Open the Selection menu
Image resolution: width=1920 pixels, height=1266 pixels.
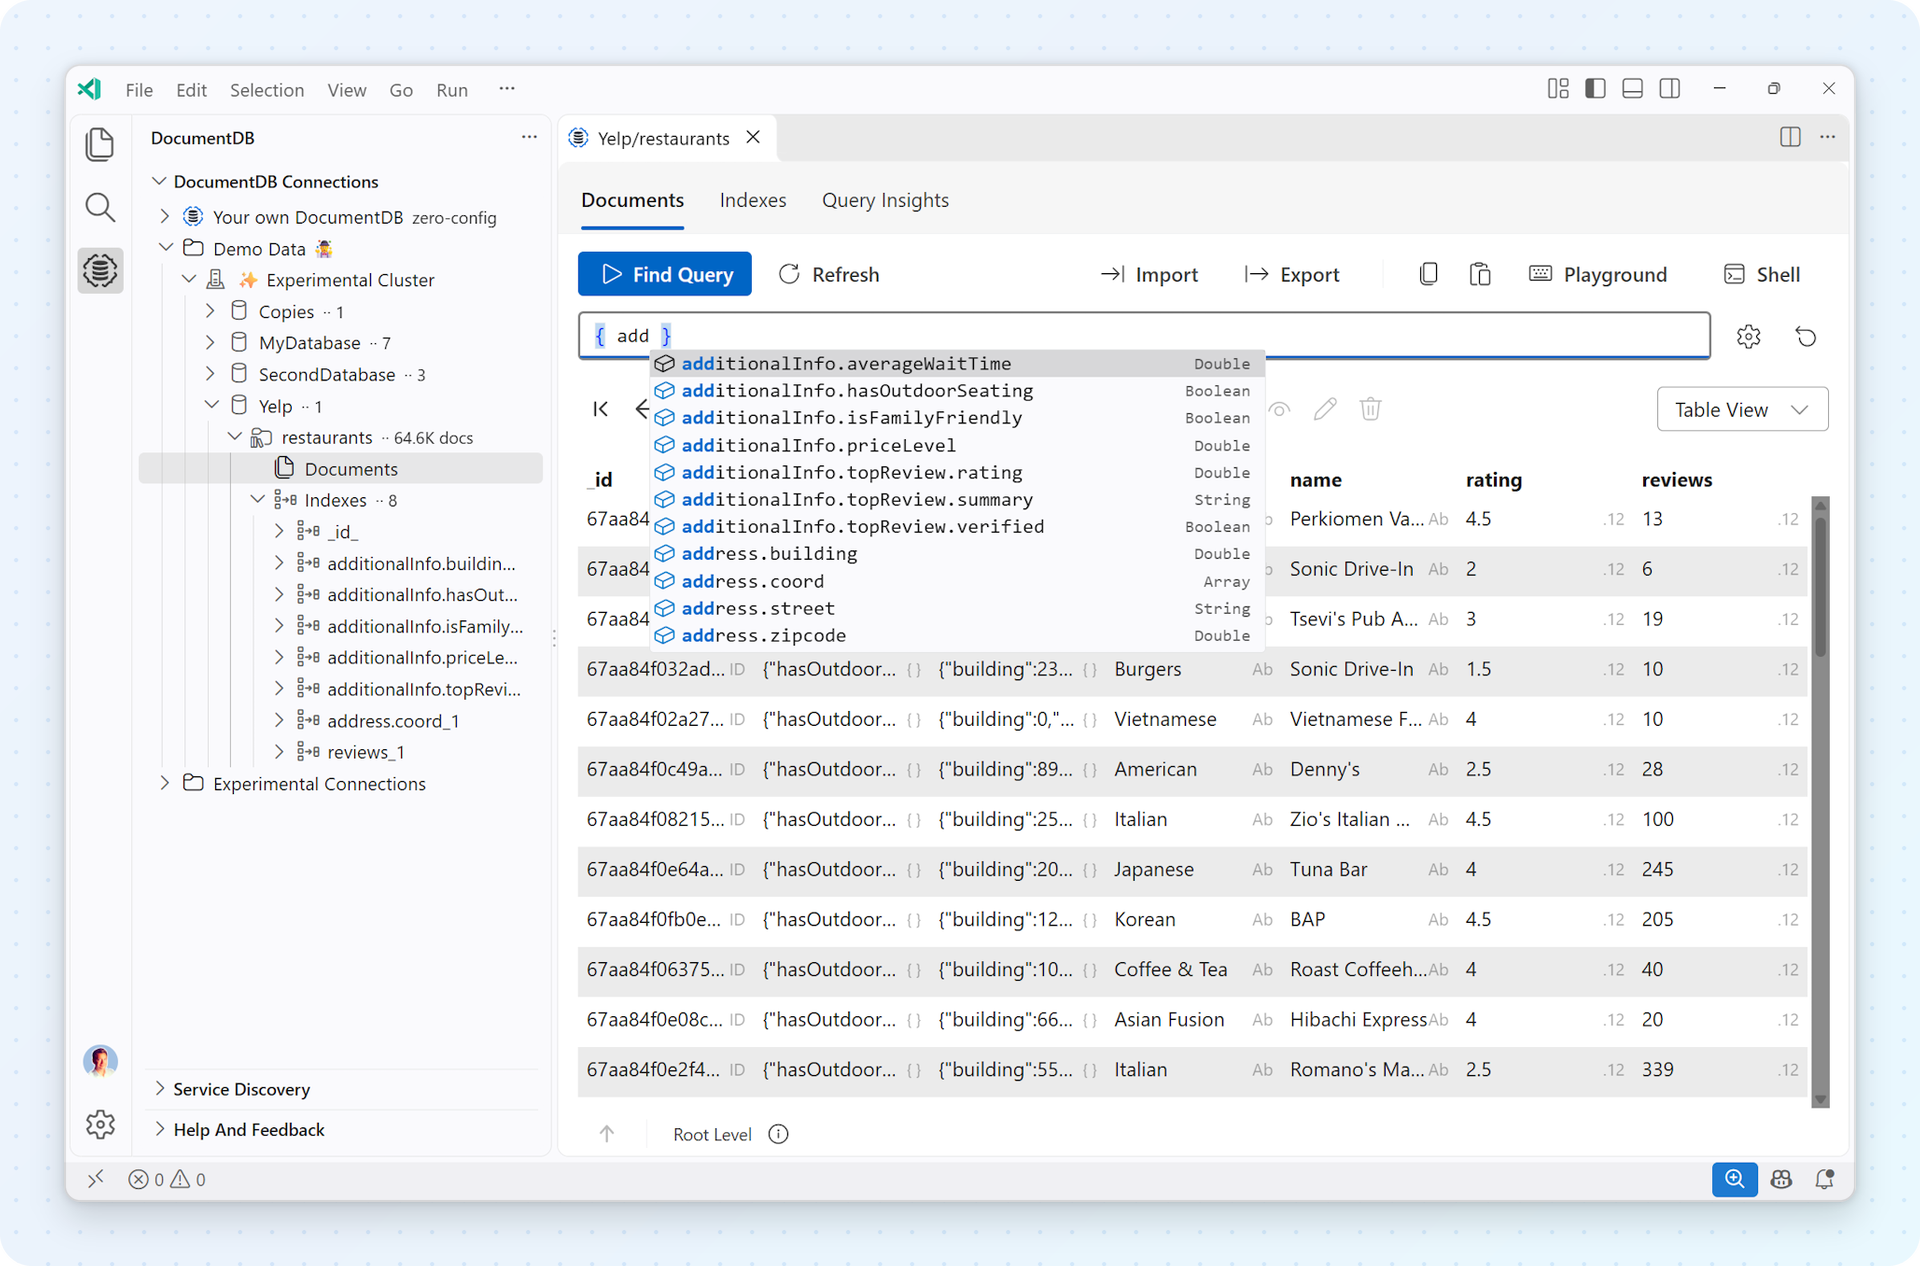click(x=267, y=89)
